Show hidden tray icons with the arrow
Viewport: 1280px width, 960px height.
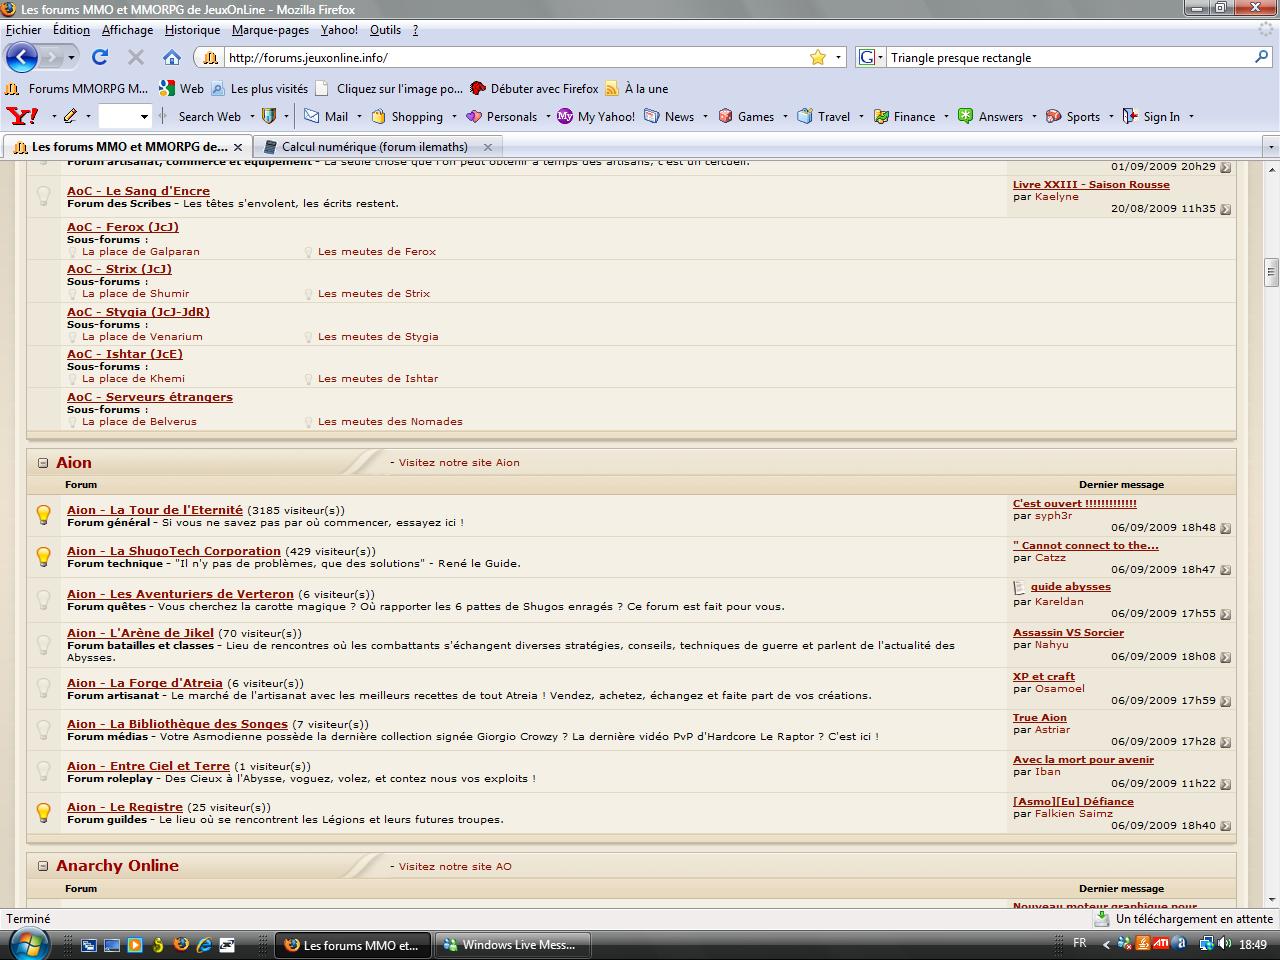click(1105, 944)
